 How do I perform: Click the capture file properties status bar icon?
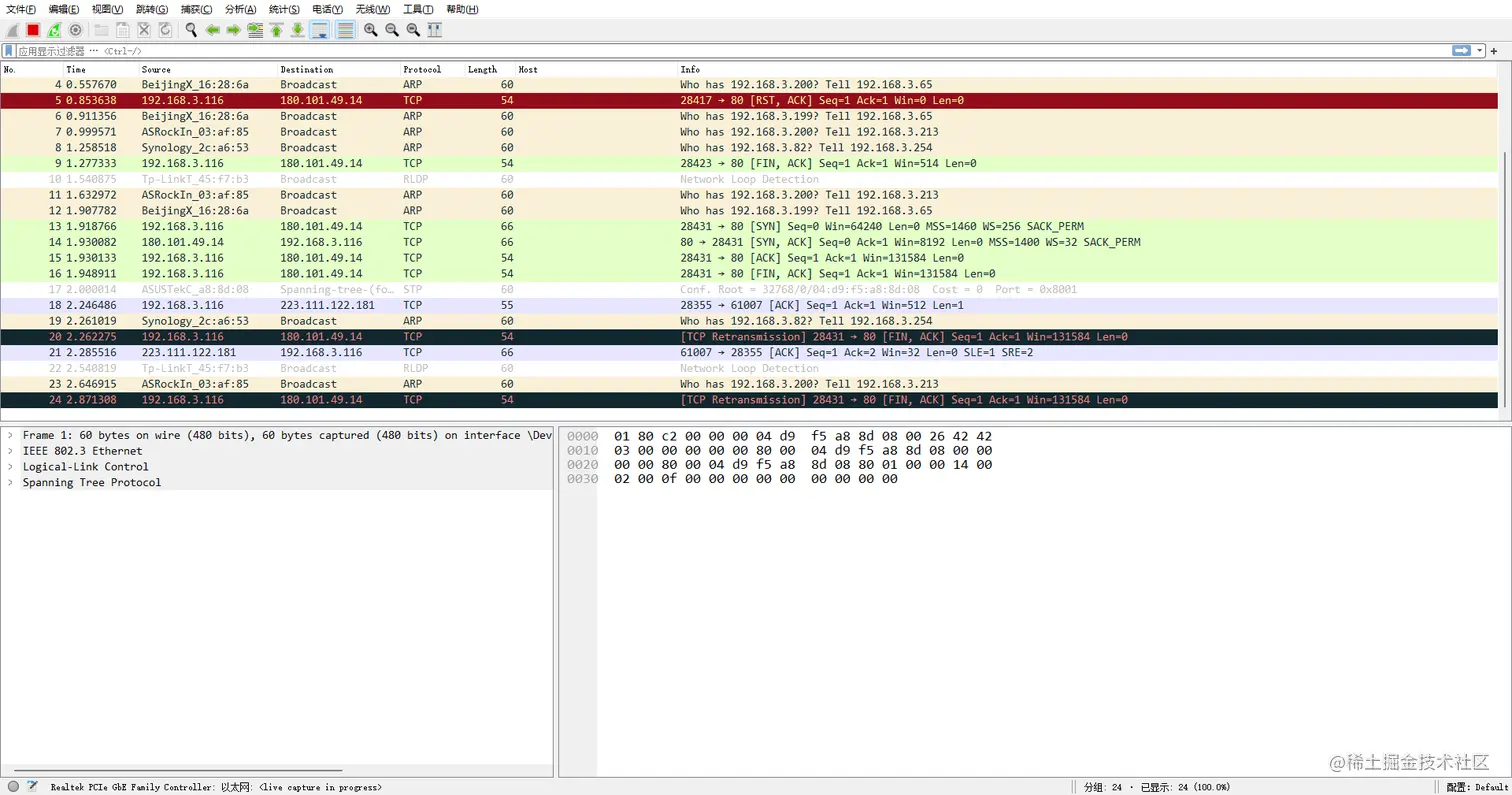click(32, 787)
